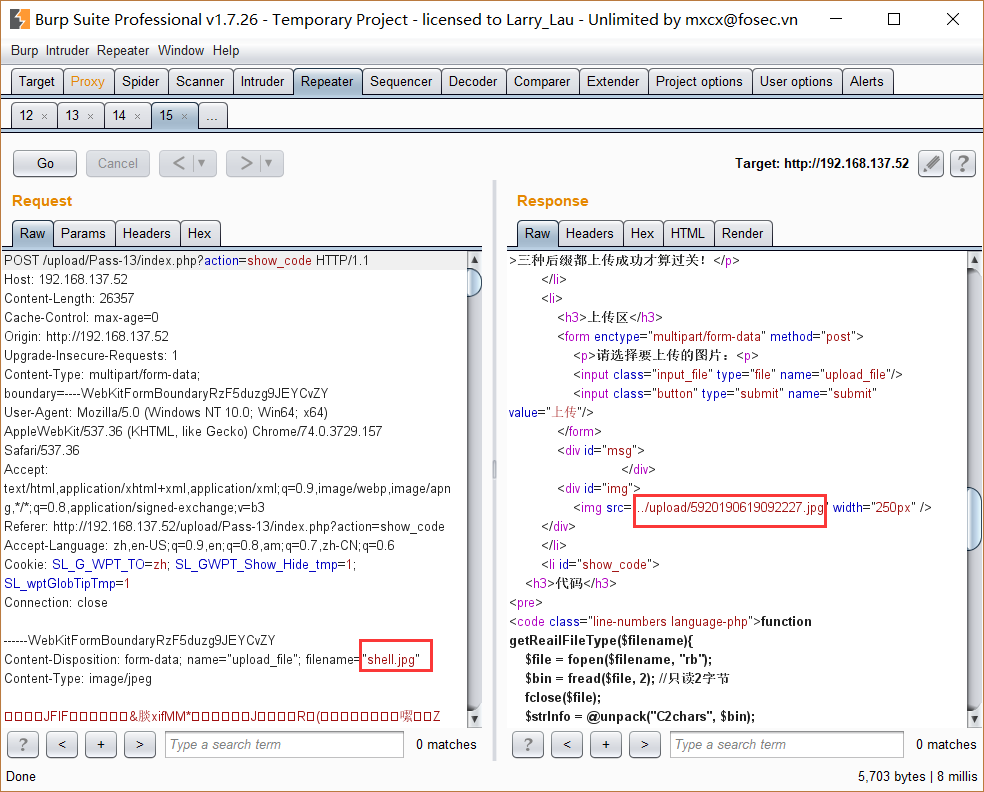Show response Render view
This screenshot has width=984, height=792.
pos(742,233)
